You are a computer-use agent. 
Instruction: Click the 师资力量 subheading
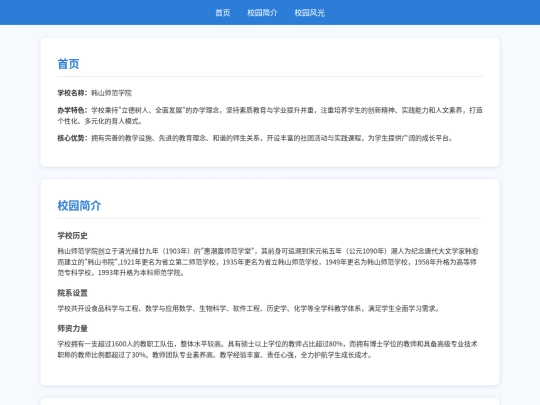pos(72,329)
